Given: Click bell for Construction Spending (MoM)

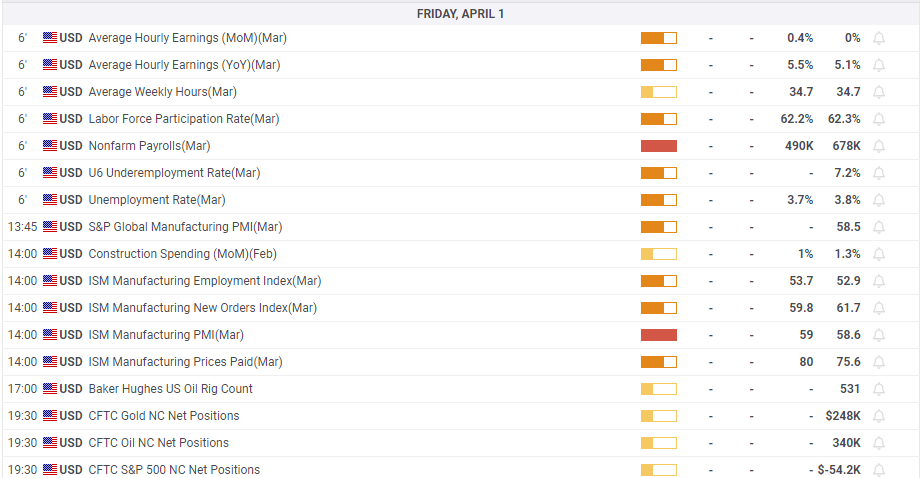Looking at the screenshot, I should (879, 254).
